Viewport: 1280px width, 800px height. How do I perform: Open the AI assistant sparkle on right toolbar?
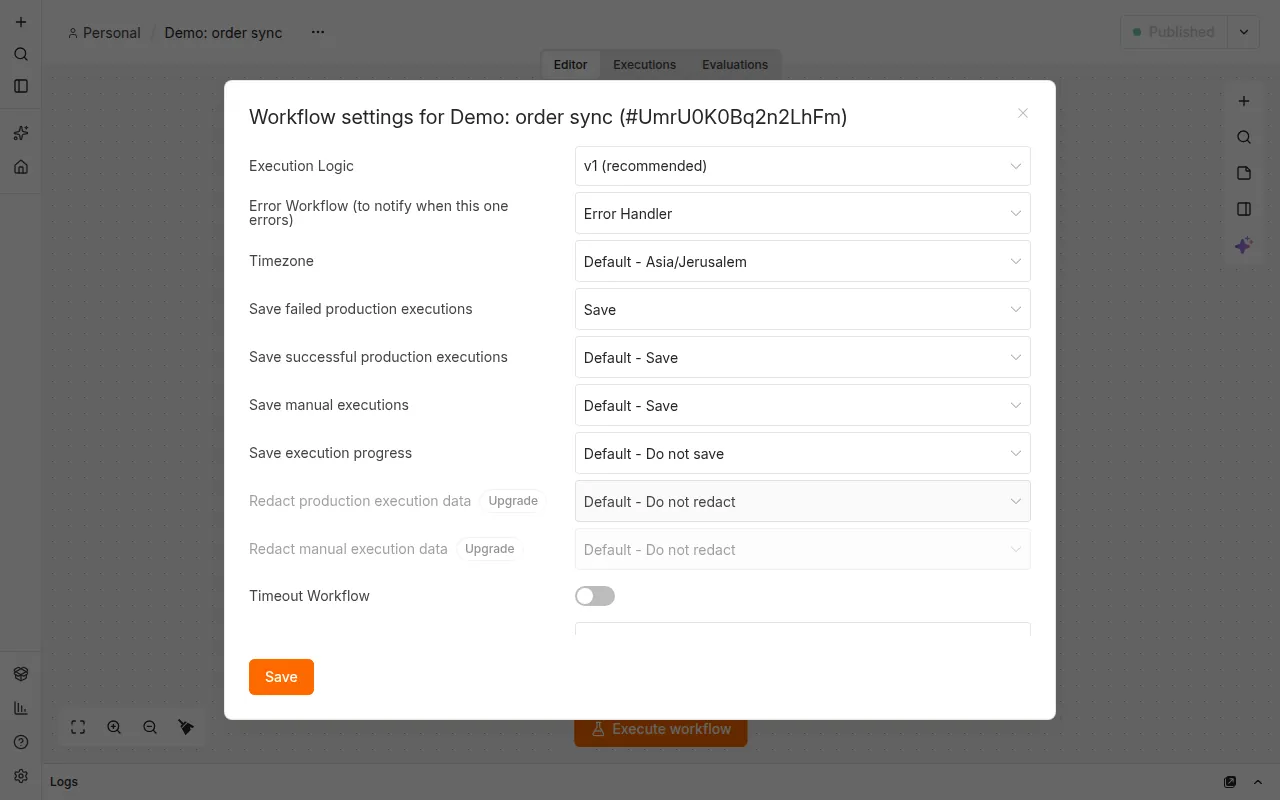tap(1244, 245)
